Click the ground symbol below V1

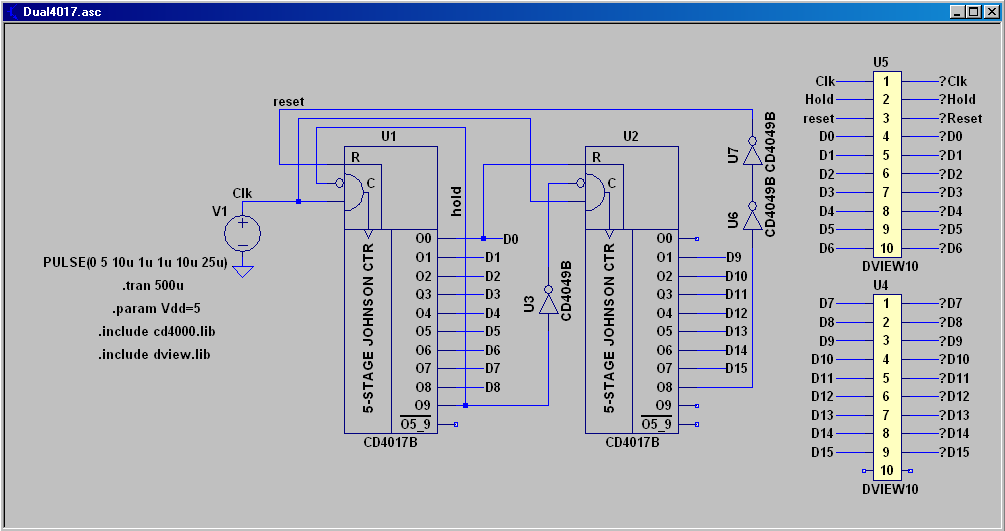(x=242, y=272)
